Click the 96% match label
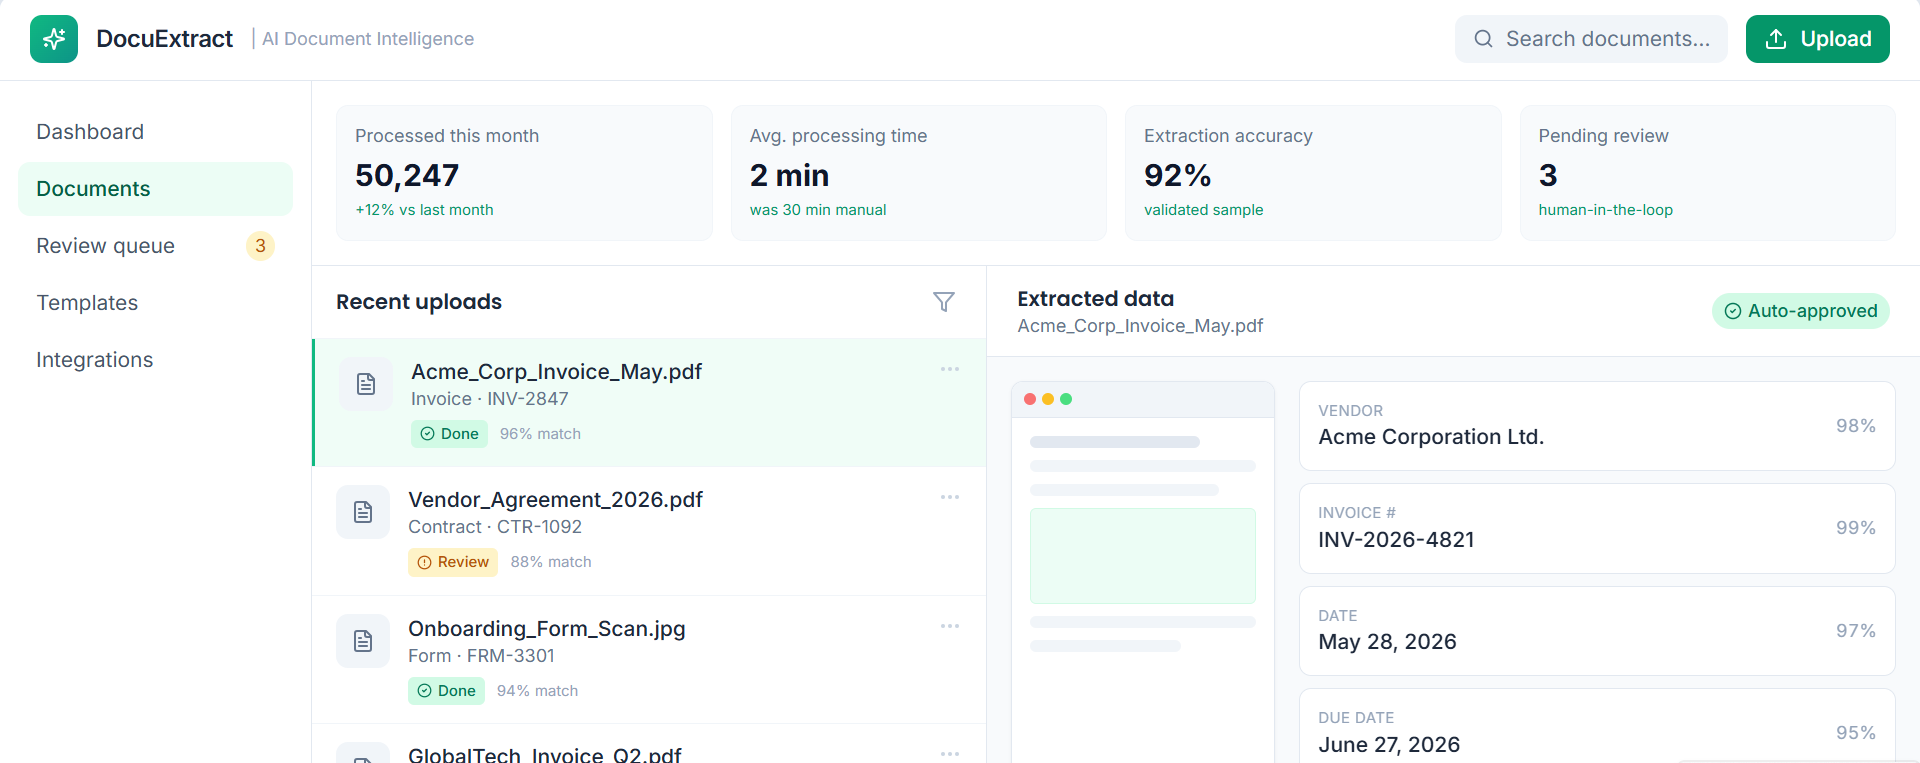 click(540, 434)
